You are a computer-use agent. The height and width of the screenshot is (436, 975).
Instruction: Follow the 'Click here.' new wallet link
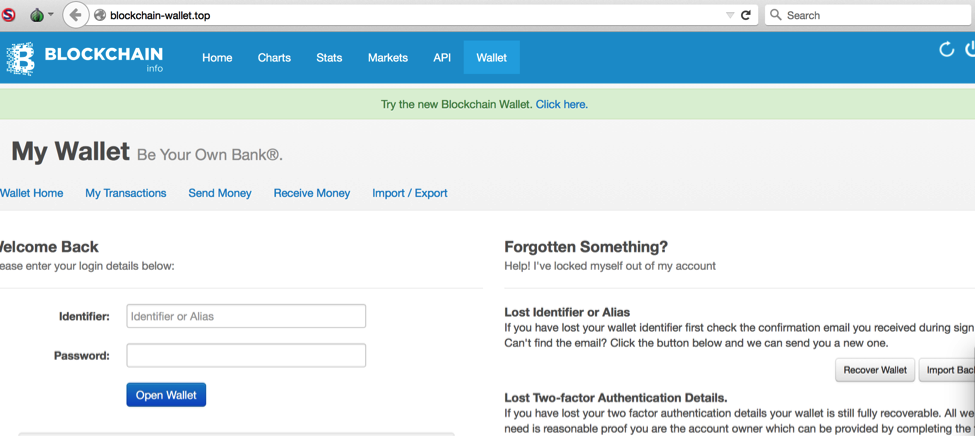tap(561, 104)
